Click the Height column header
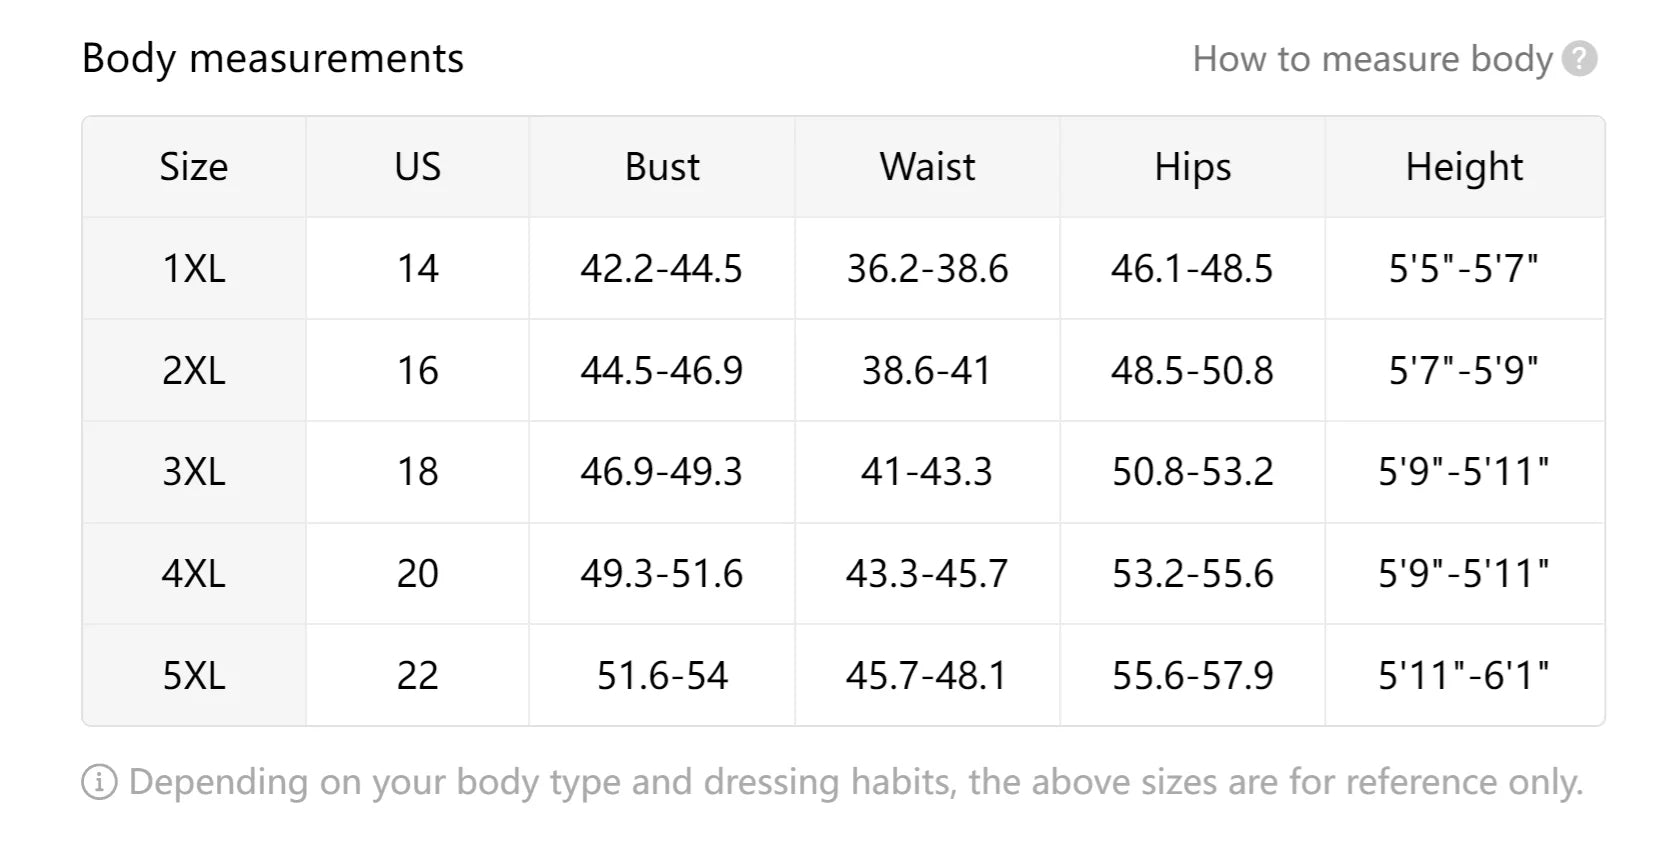1657x856 pixels. pyautogui.click(x=1465, y=167)
